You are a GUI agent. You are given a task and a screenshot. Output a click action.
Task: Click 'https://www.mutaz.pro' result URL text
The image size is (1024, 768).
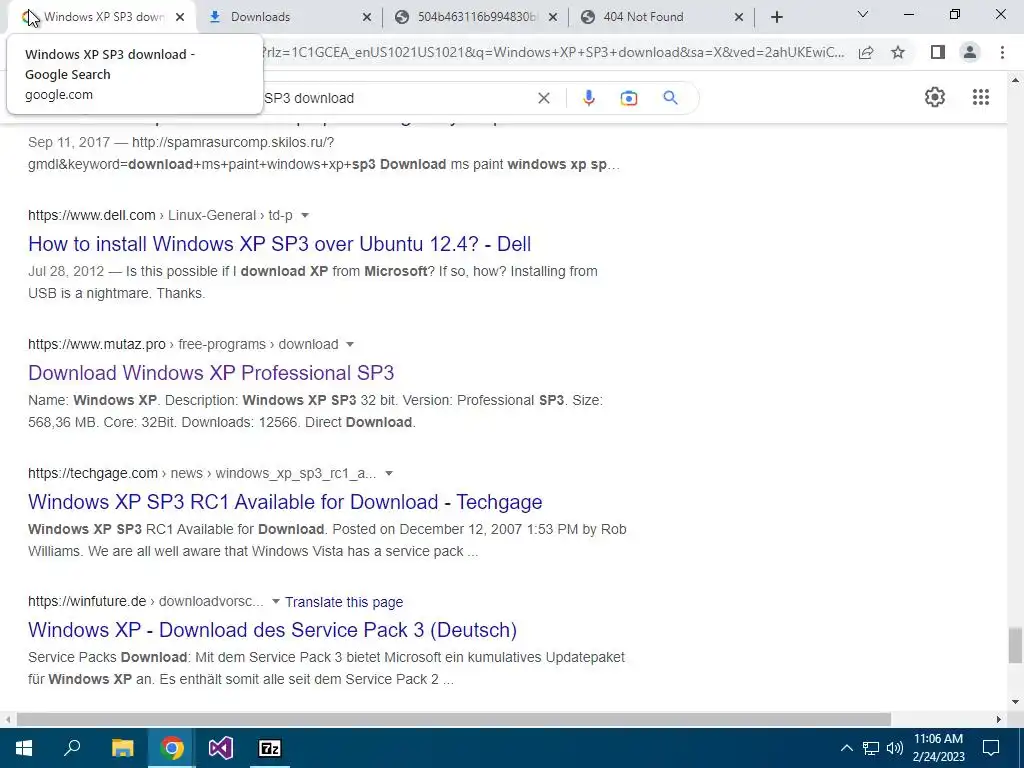[x=97, y=344]
